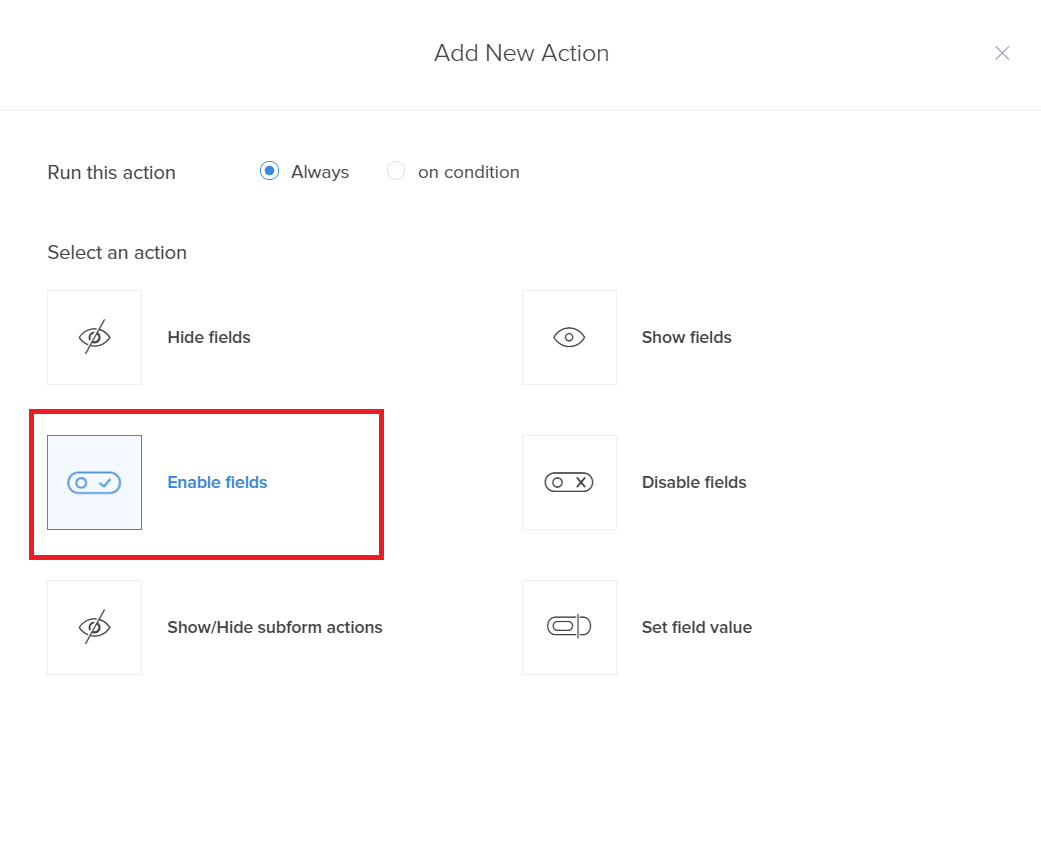Select the Set field value icon

click(569, 628)
